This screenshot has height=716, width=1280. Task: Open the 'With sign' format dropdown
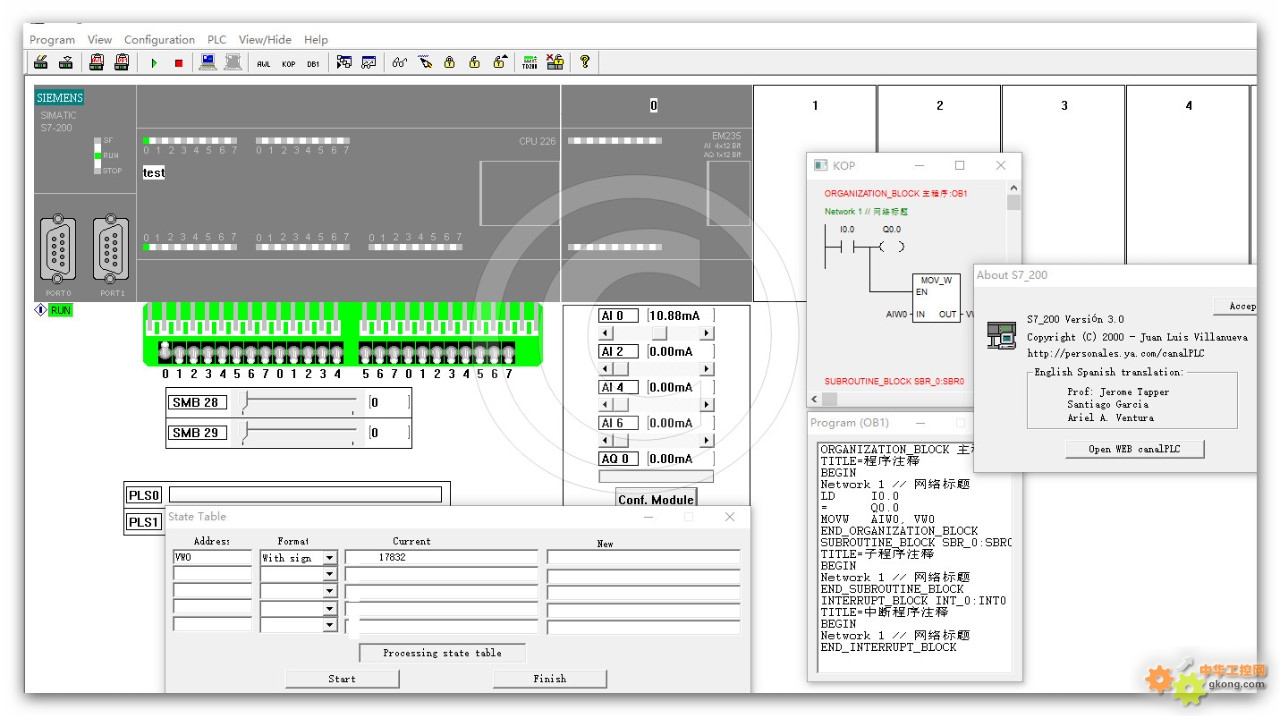329,558
